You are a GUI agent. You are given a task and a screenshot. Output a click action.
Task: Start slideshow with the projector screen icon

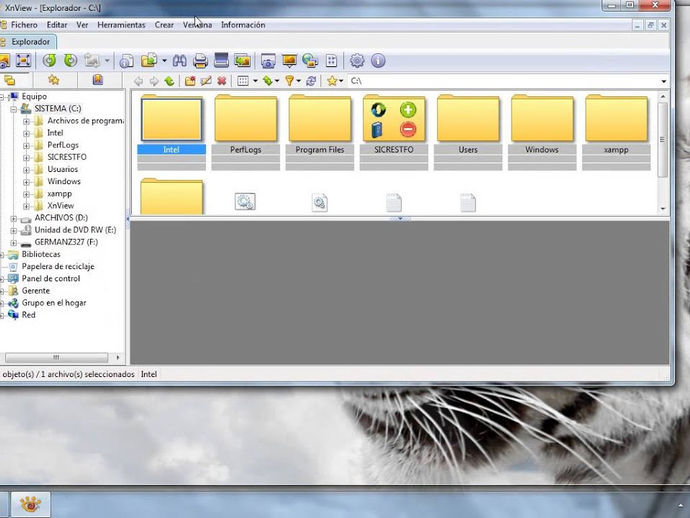click(x=289, y=61)
